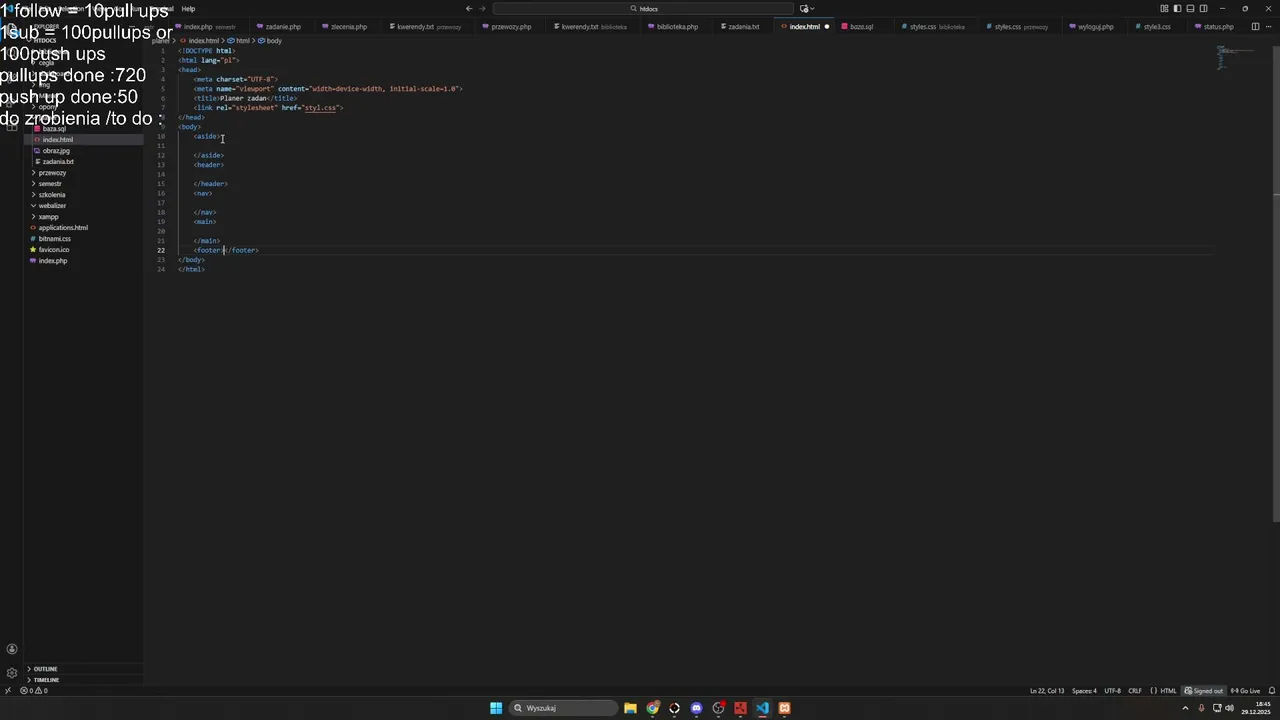1280x720 pixels.
Task: Switch to przewozy.php tab
Action: [x=511, y=27]
